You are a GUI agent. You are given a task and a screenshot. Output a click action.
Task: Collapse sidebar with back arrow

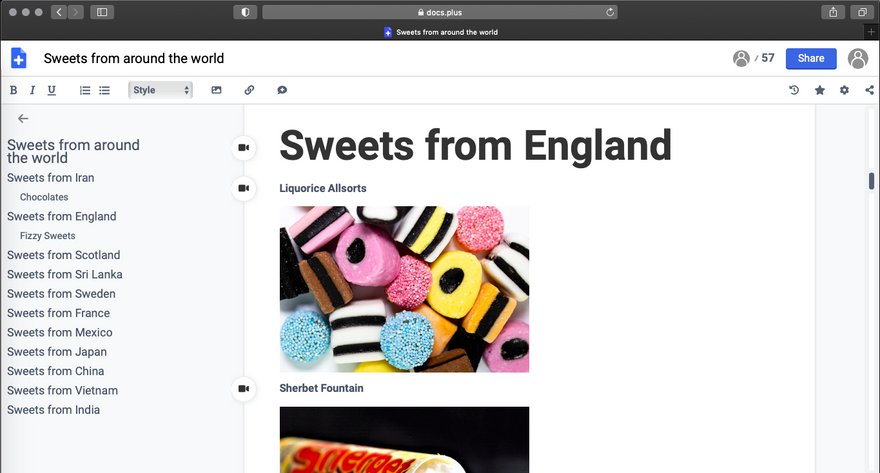tap(23, 118)
